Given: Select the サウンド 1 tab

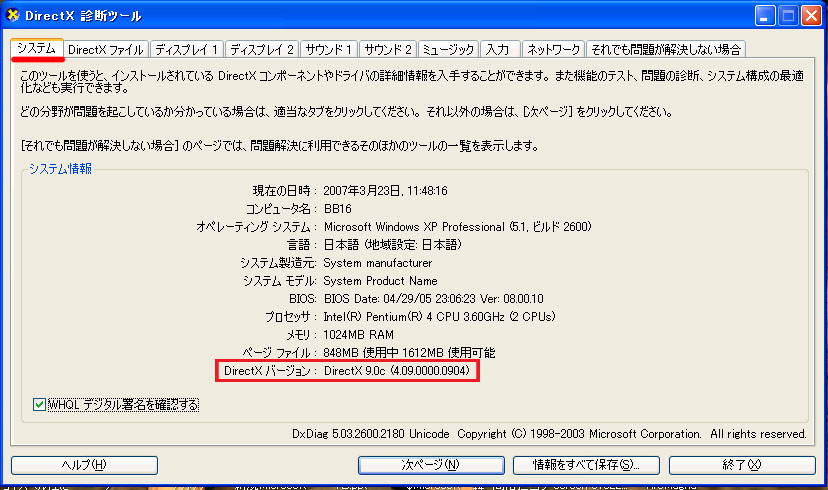Looking at the screenshot, I should [329, 50].
